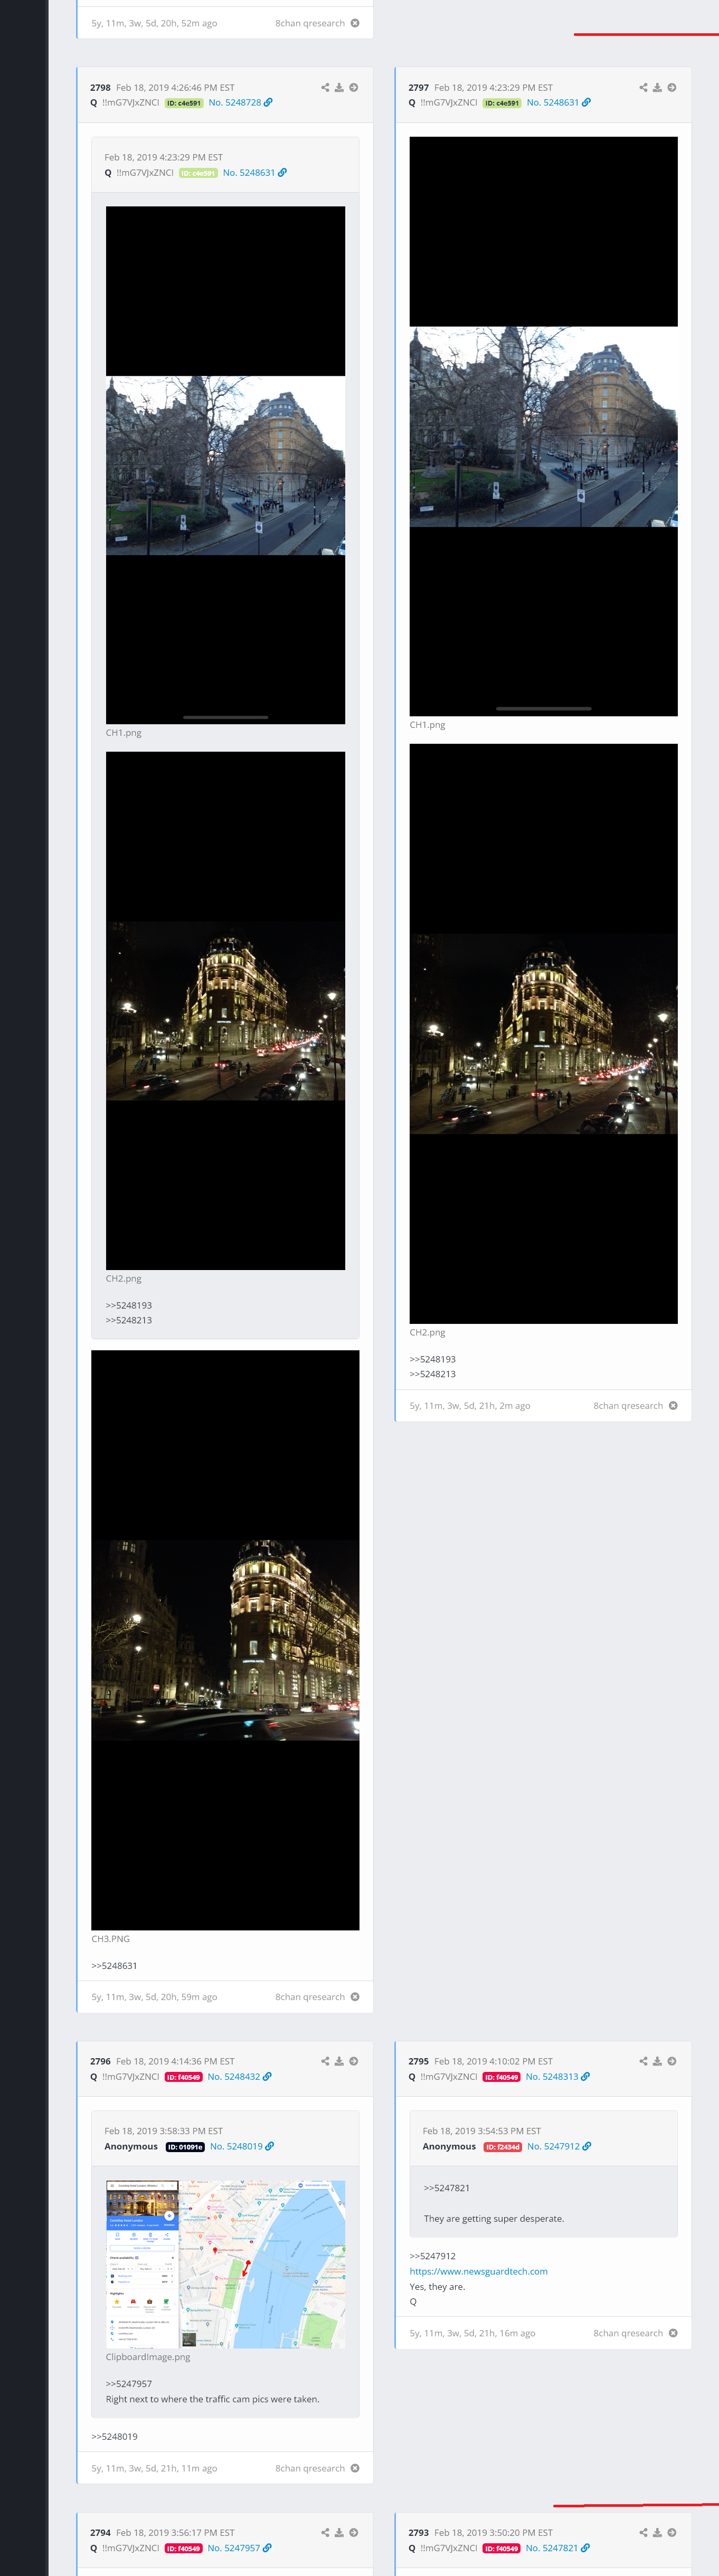Screen dimensions: 719x2576
Task: Click the download icon on post 2796
Action: (x=339, y=2061)
